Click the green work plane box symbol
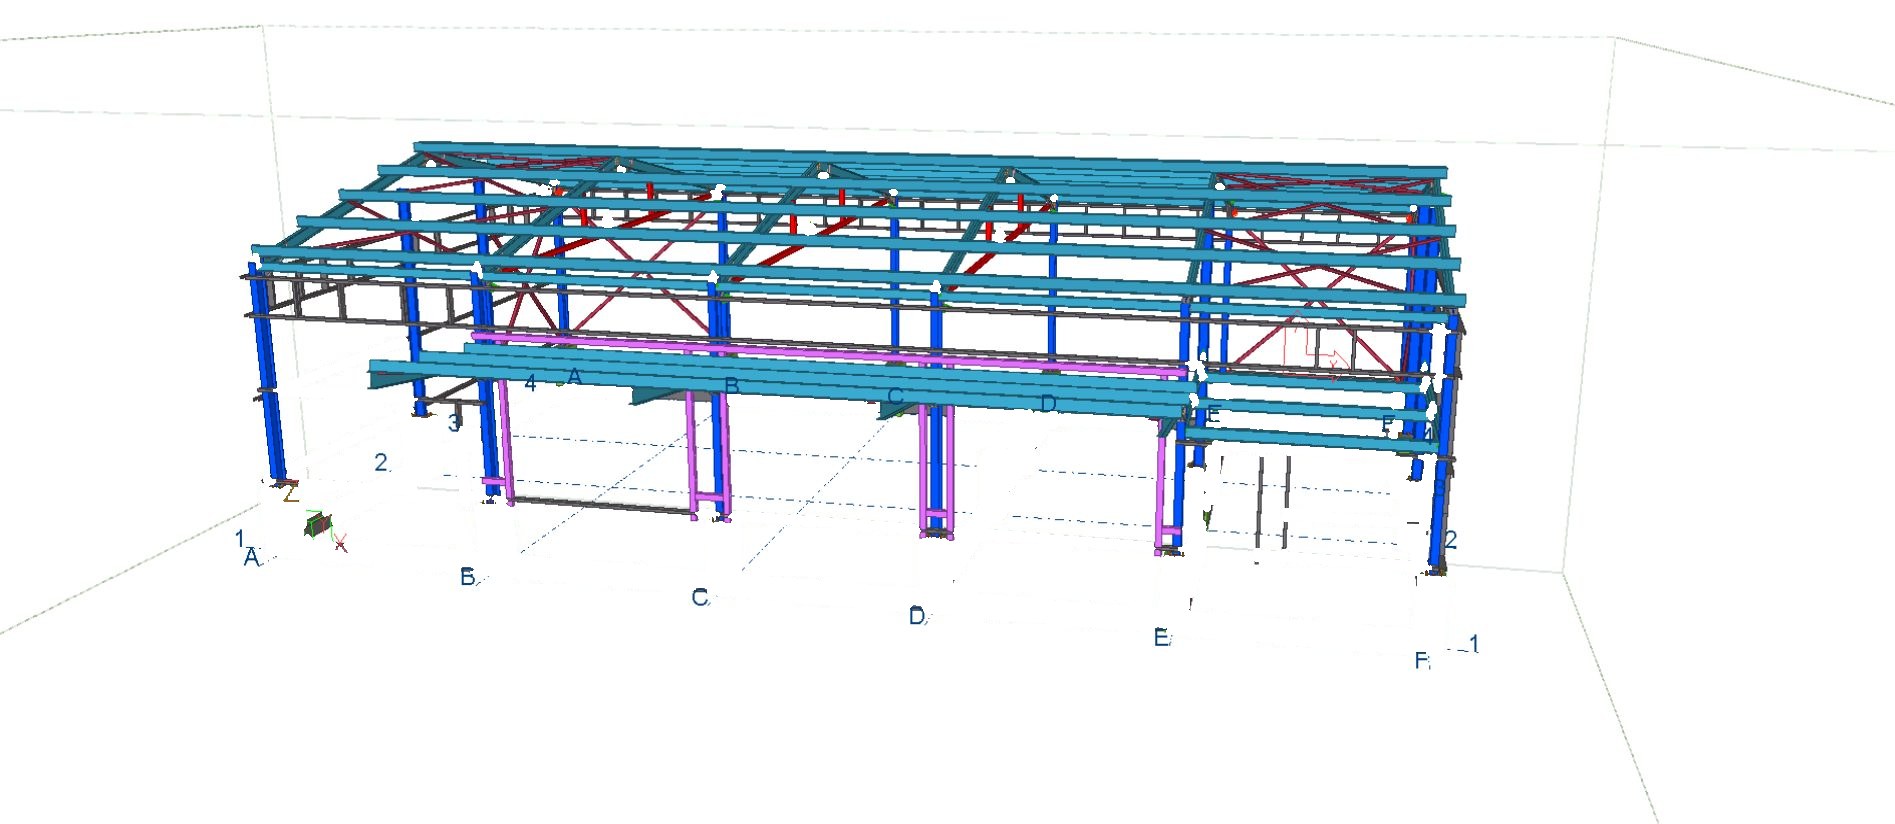The width and height of the screenshot is (1895, 824). 318,524
